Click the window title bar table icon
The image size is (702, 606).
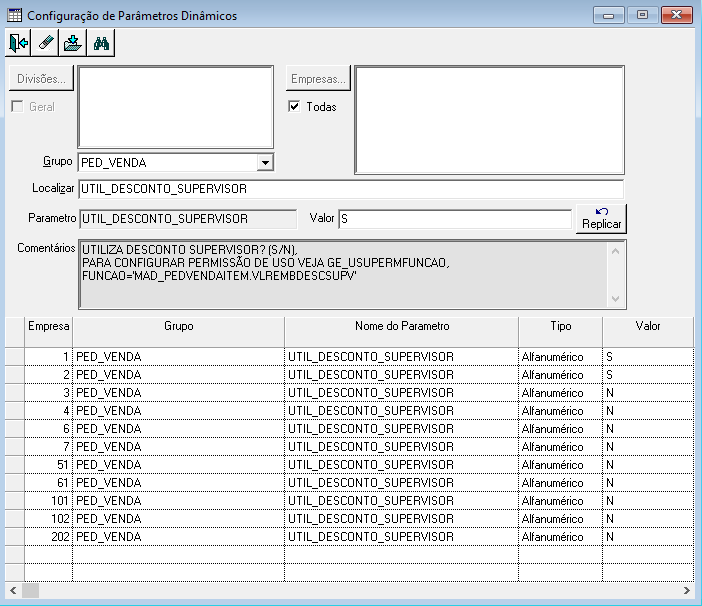pyautogui.click(x=14, y=15)
